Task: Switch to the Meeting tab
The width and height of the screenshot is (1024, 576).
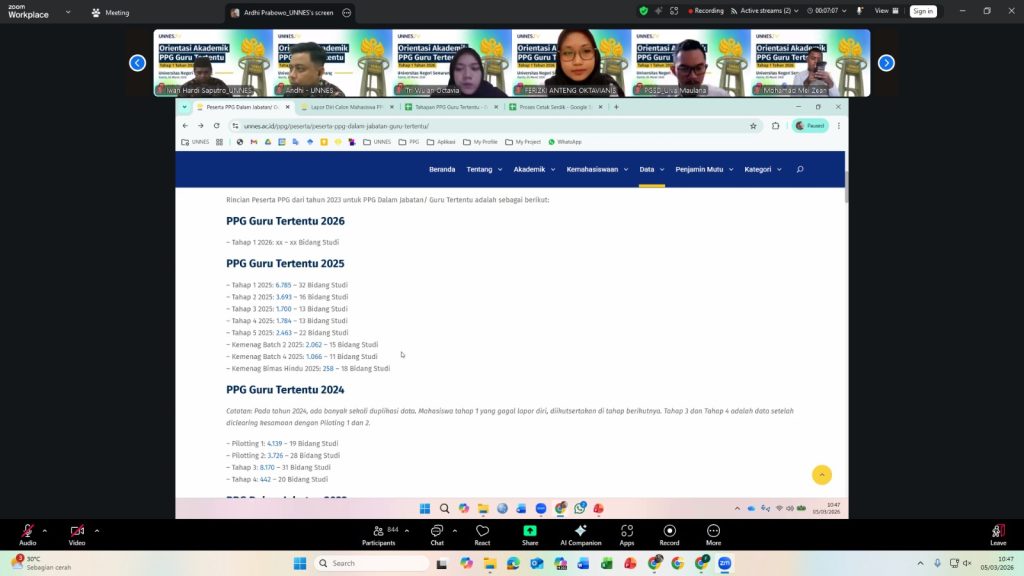Action: pyautogui.click(x=110, y=13)
